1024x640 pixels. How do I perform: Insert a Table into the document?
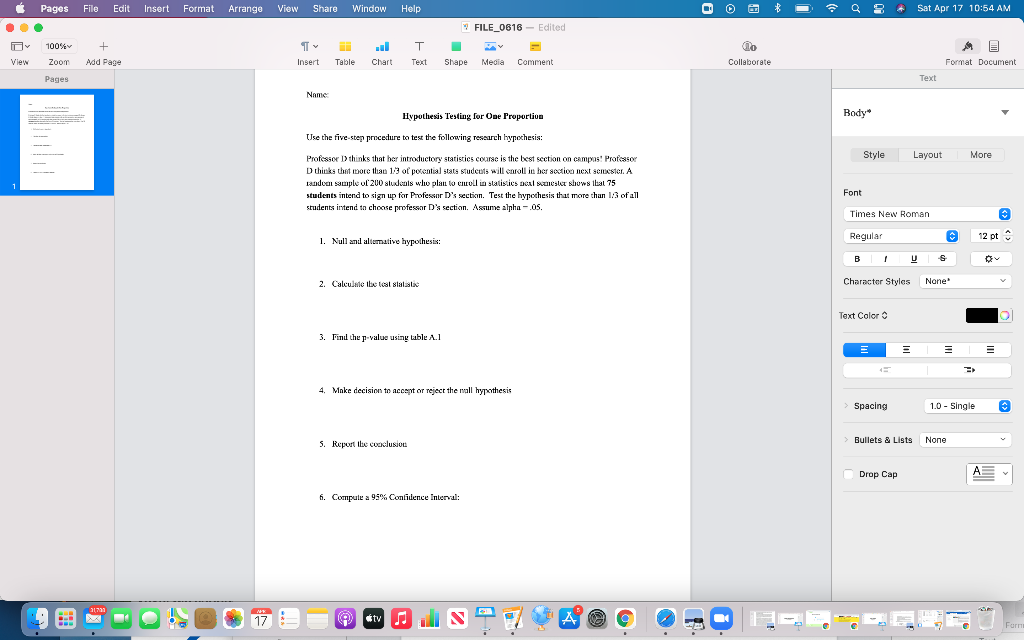(x=344, y=52)
